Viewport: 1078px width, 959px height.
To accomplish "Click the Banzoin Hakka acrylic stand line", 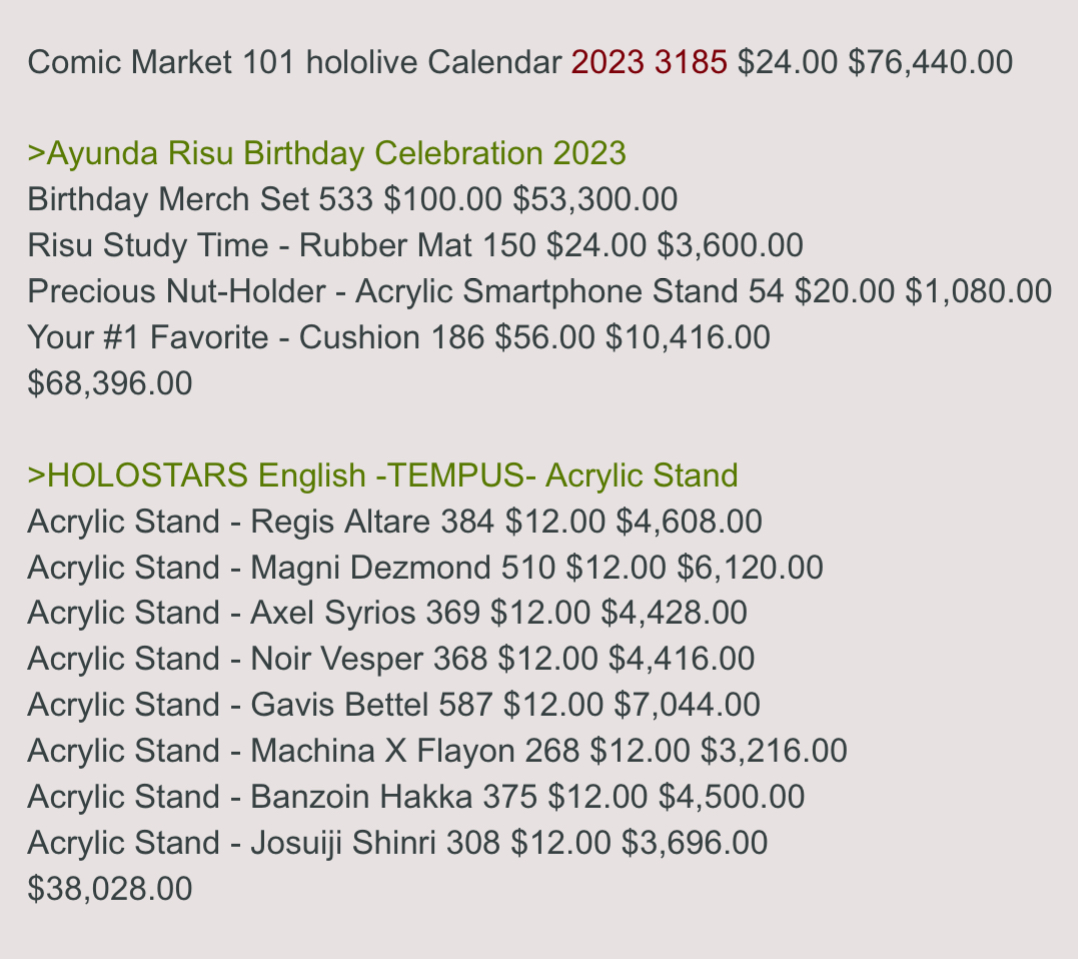I will [x=416, y=797].
